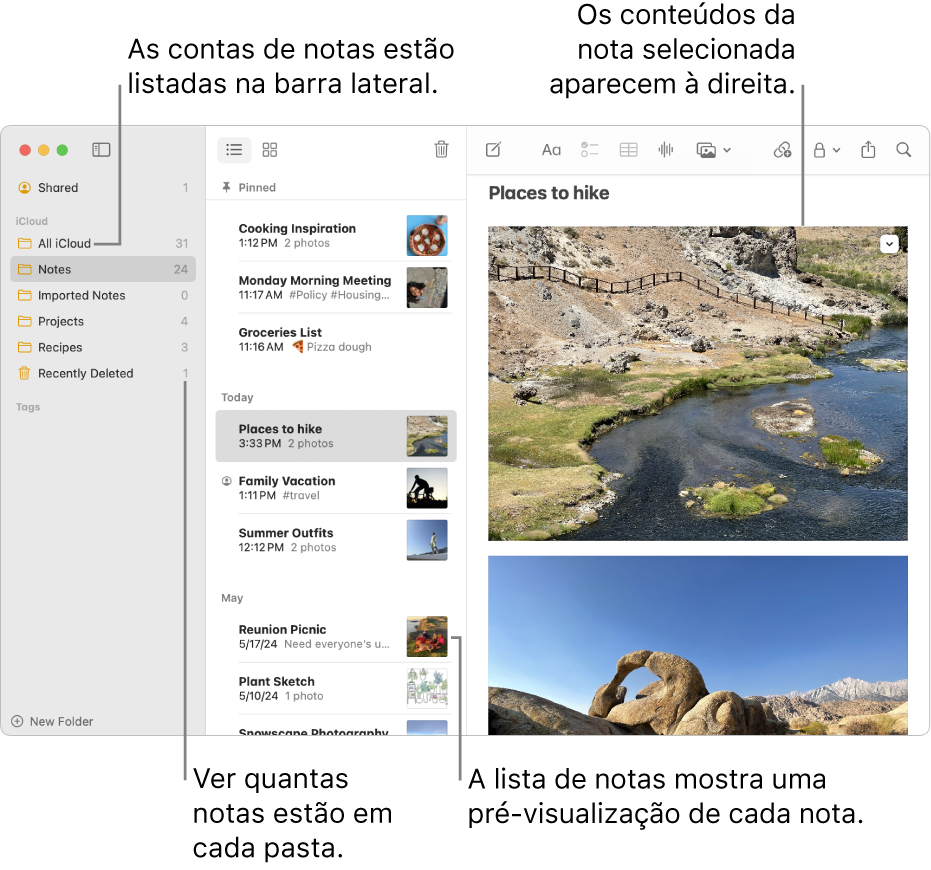Click the pin icon beside Pinned

[x=226, y=187]
